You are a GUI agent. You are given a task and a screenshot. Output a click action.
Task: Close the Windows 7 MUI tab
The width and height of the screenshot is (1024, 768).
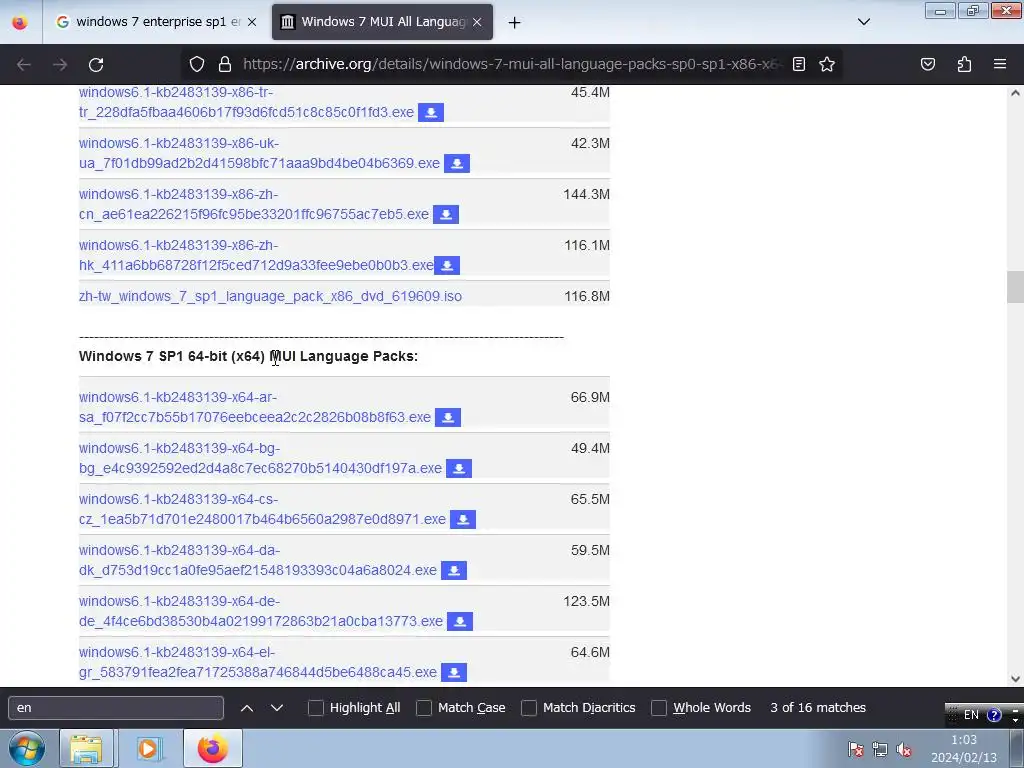[x=477, y=22]
